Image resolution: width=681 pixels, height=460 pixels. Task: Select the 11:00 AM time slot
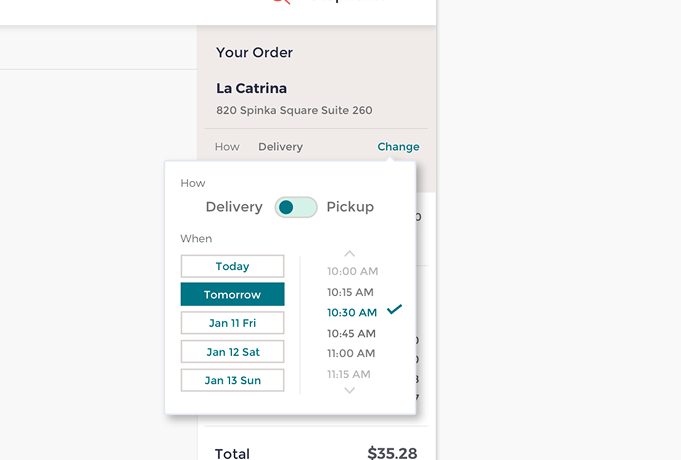(351, 353)
